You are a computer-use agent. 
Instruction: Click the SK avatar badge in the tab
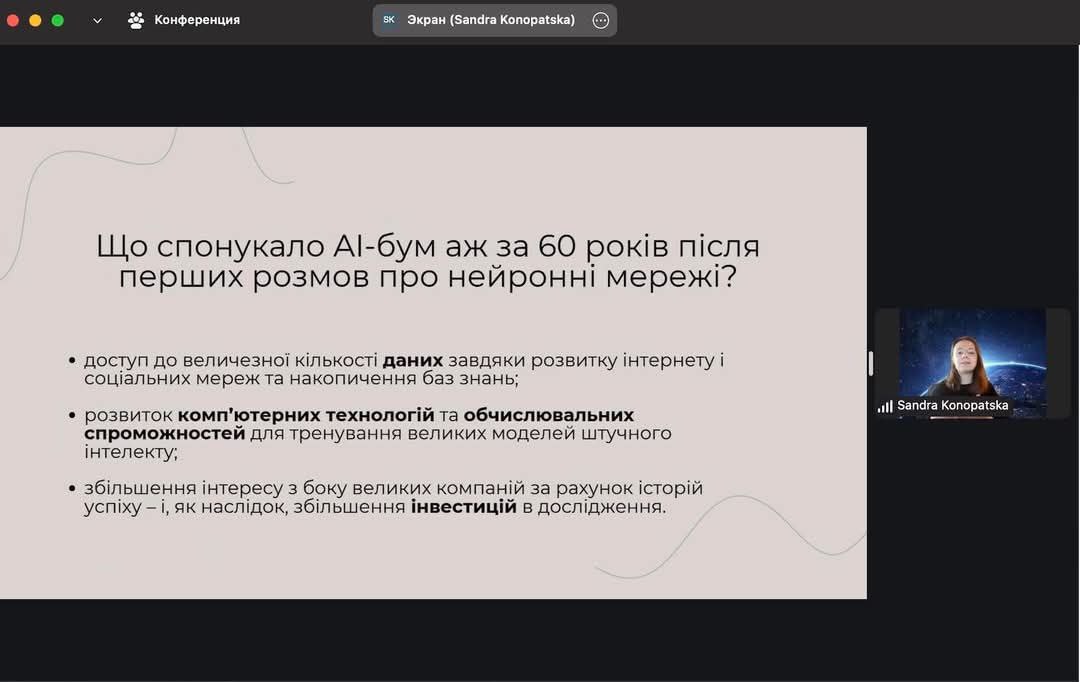(389, 20)
